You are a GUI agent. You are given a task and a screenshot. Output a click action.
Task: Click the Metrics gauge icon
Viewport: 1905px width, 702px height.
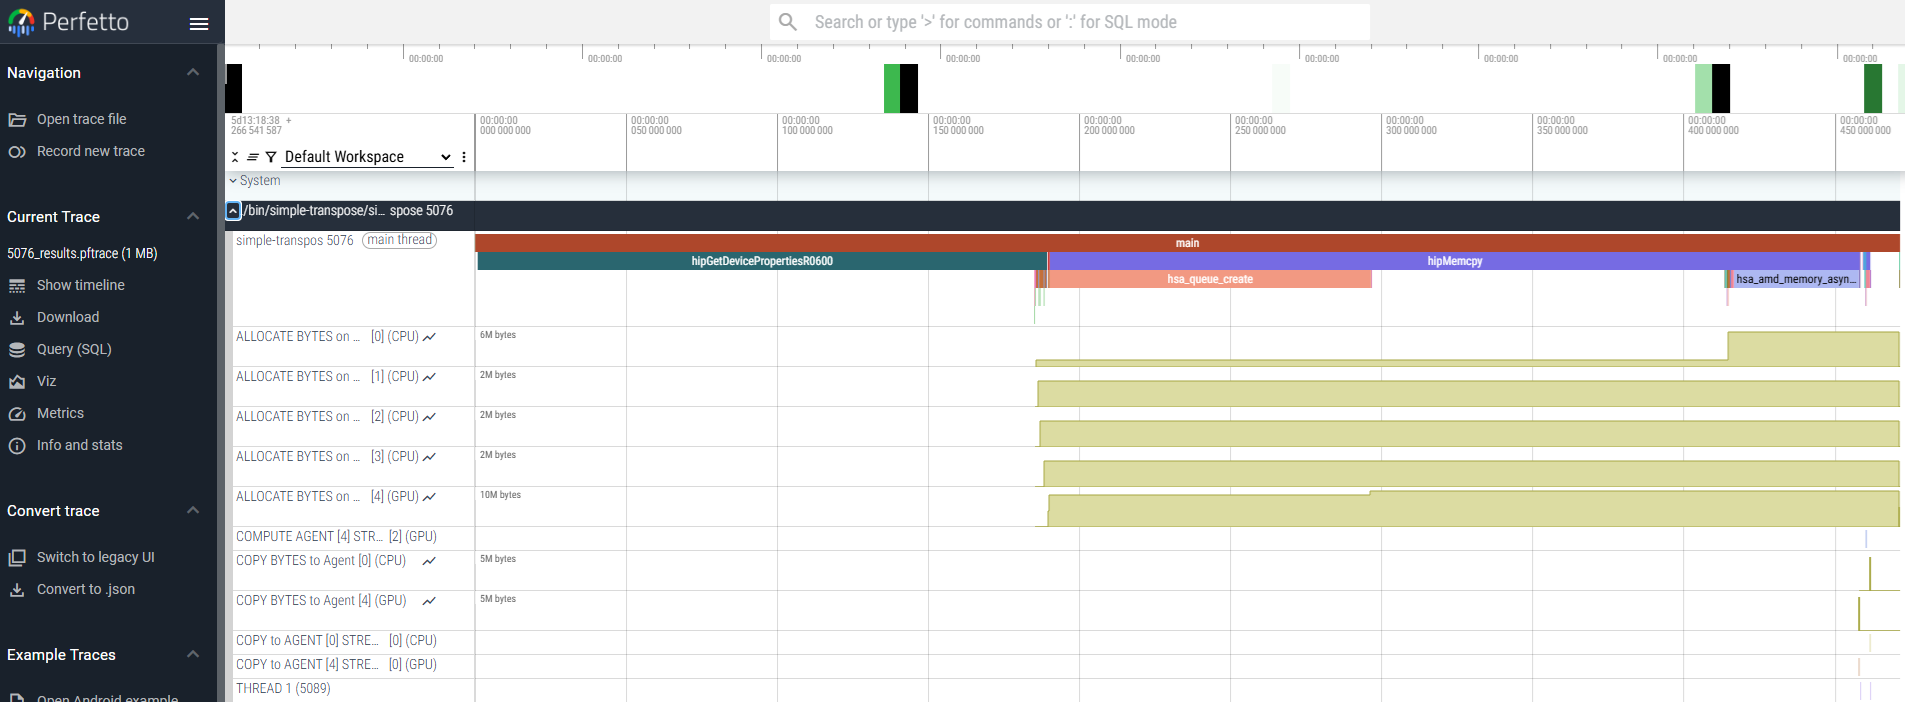[17, 414]
